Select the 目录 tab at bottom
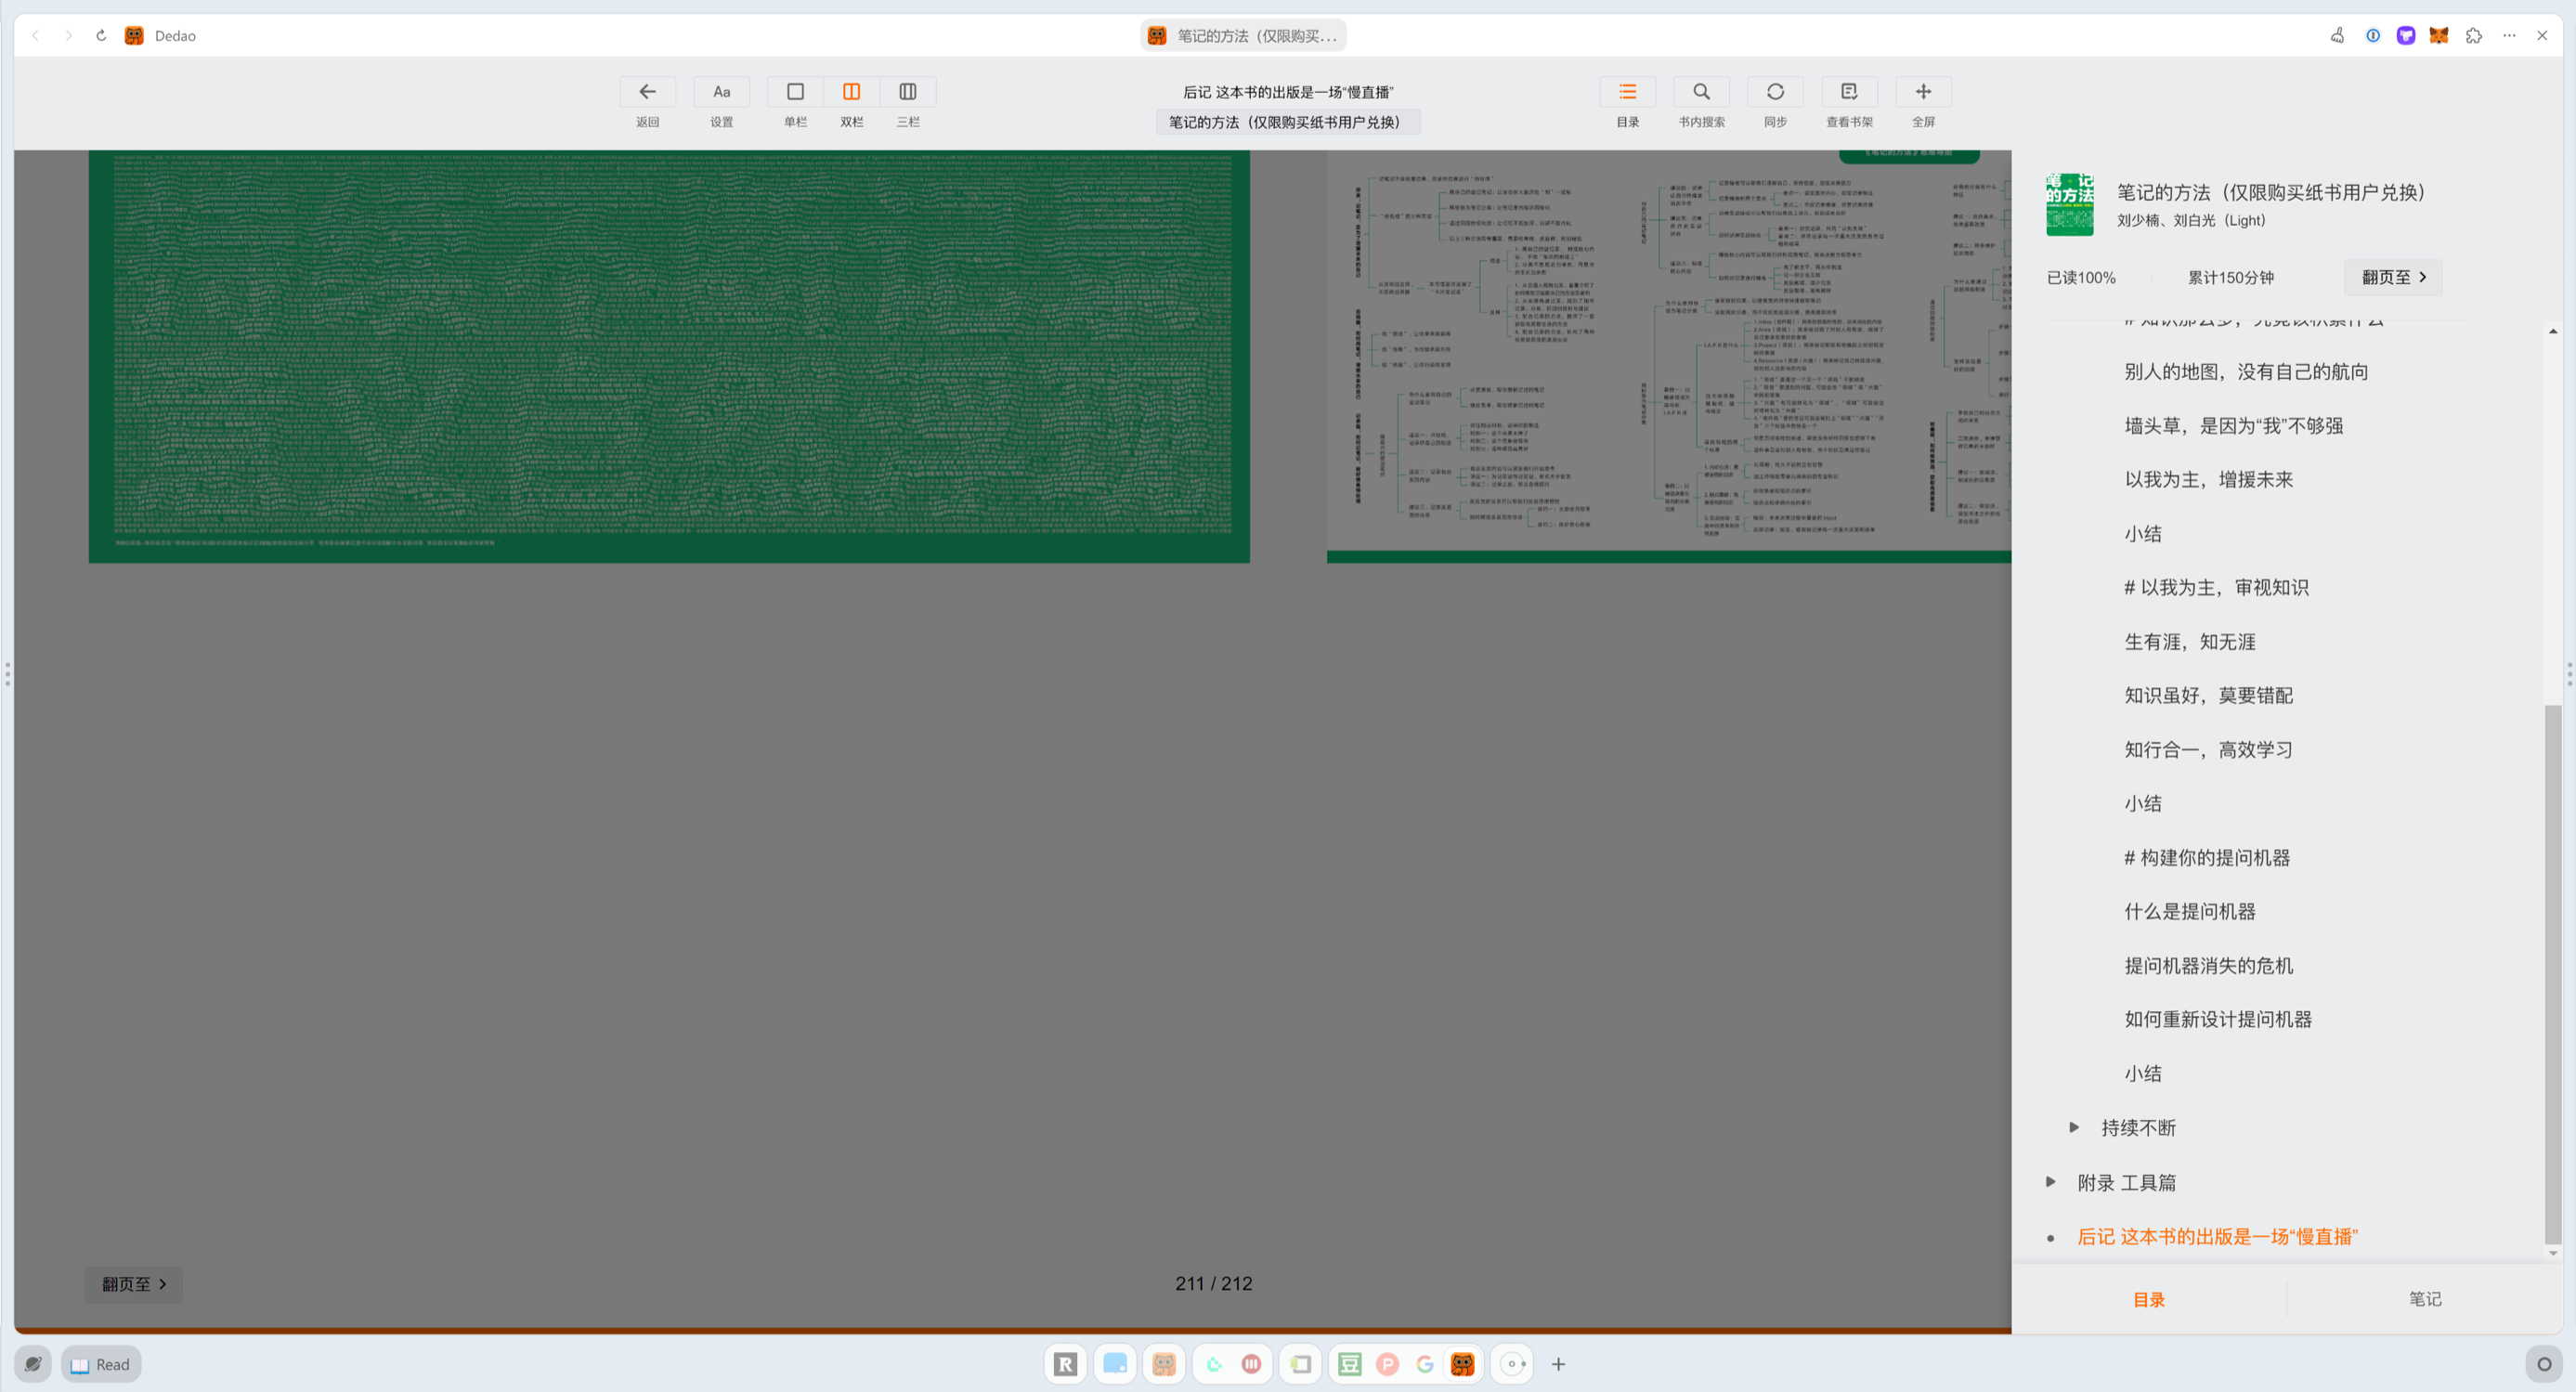This screenshot has height=1392, width=2576. click(x=2148, y=1299)
